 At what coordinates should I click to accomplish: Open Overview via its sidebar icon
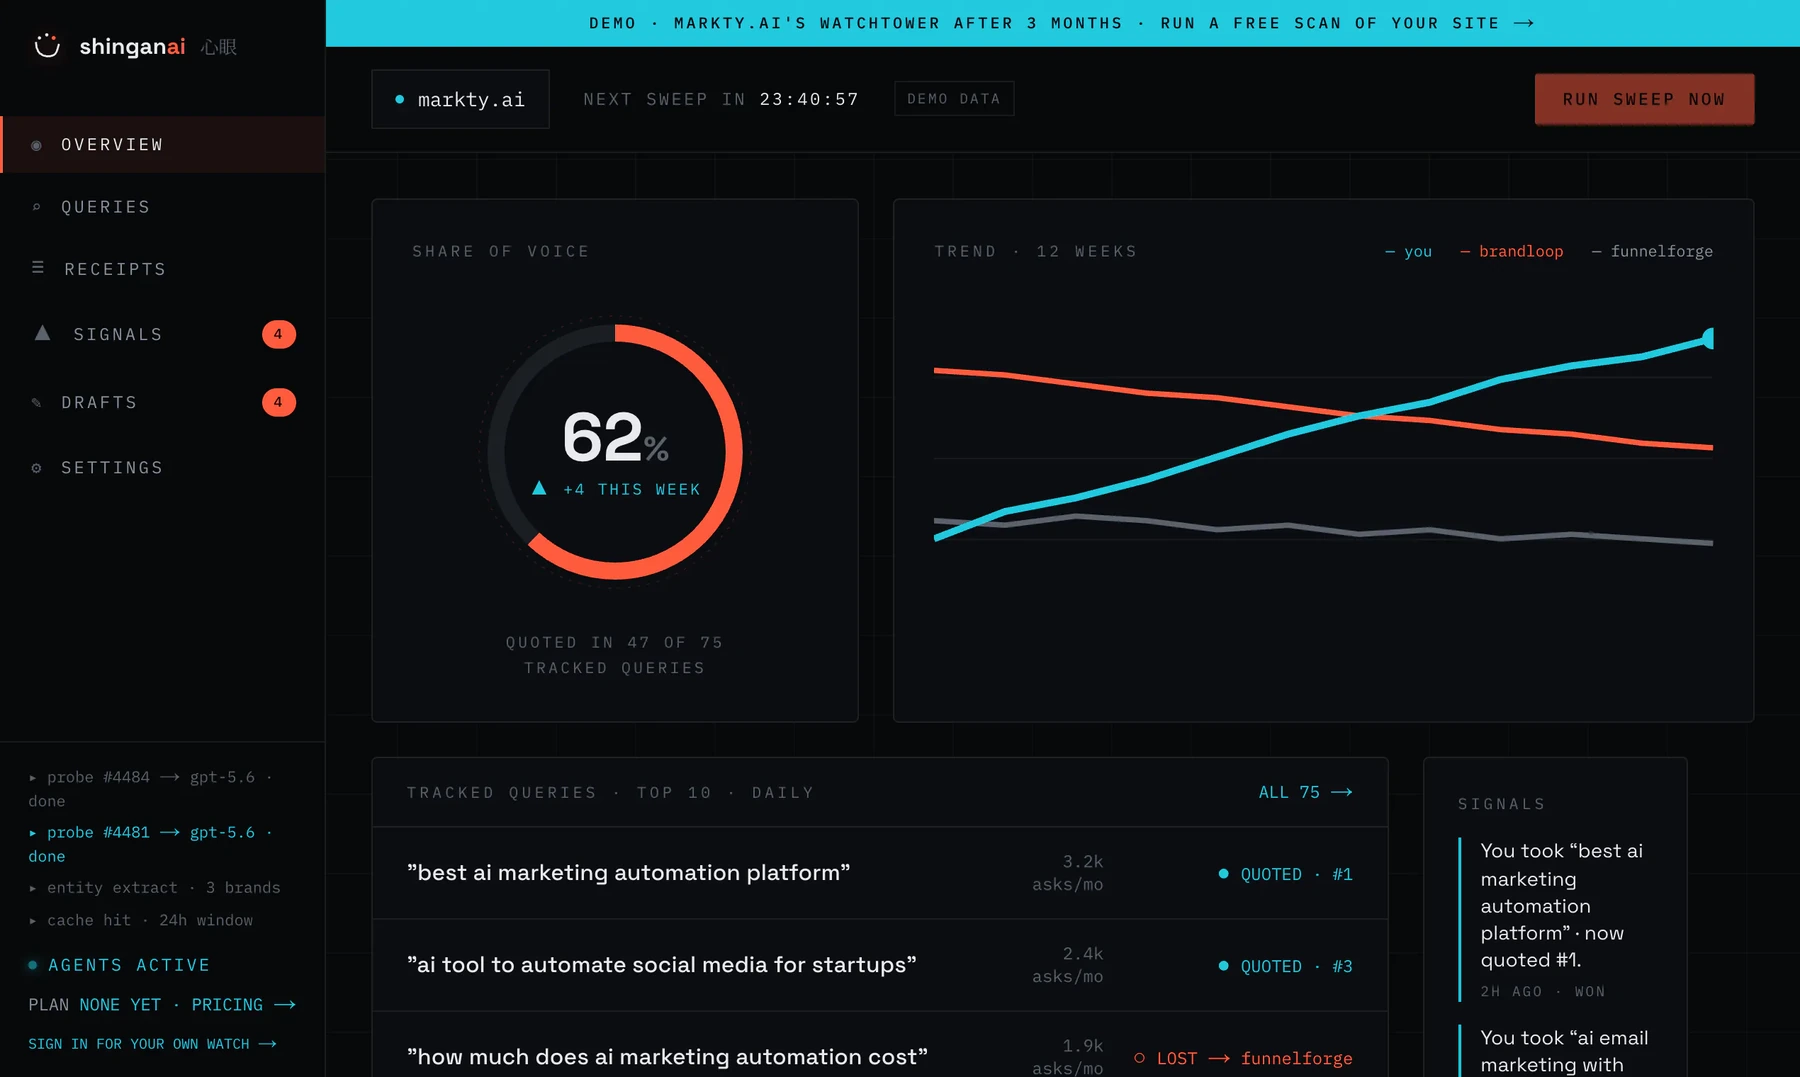(37, 145)
